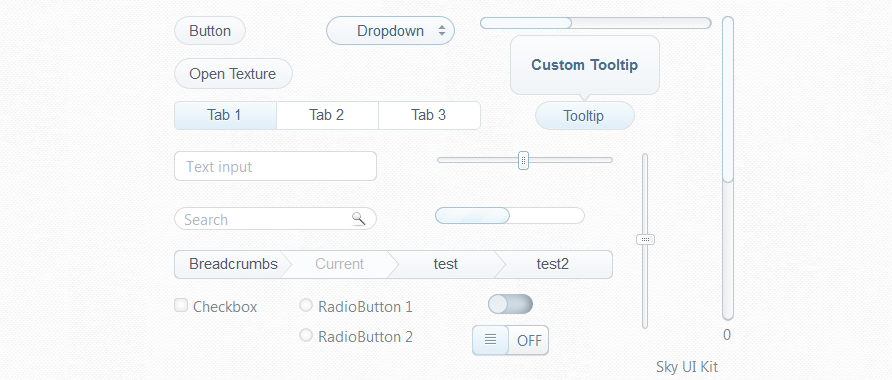Open the test breadcrumb
This screenshot has height=380, width=892.
pyautogui.click(x=445, y=265)
